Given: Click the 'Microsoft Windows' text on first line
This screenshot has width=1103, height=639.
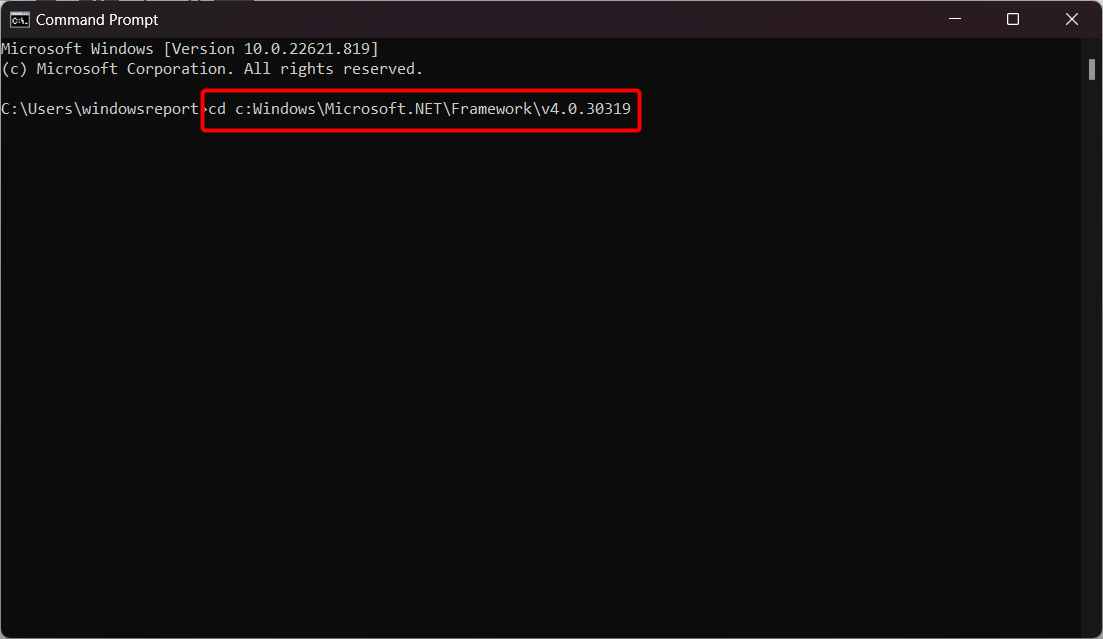Looking at the screenshot, I should tap(77, 49).
